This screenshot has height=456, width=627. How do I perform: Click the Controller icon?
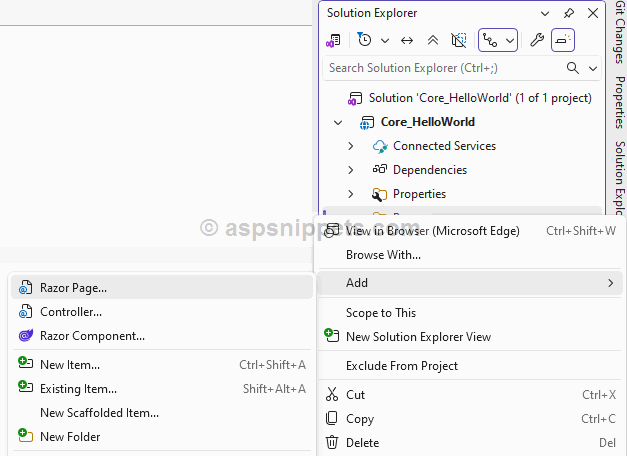[x=26, y=311]
